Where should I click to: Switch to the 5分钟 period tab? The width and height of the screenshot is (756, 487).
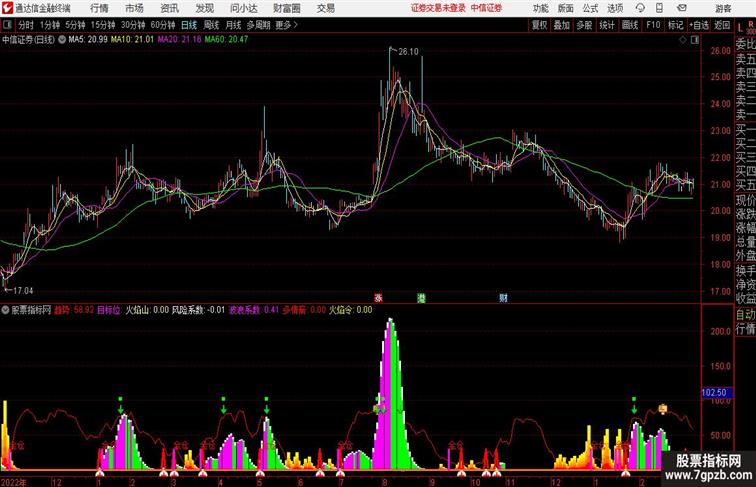(x=75, y=25)
